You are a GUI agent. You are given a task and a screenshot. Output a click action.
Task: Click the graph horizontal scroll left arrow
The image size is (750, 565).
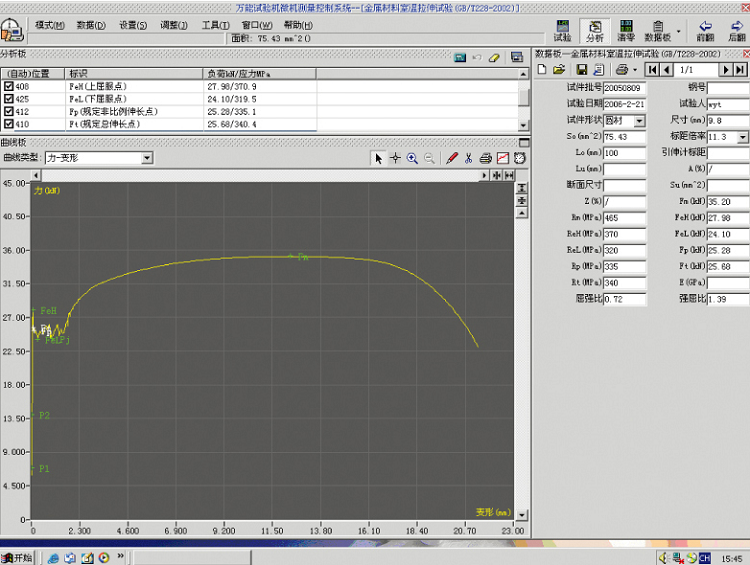[x=36, y=176]
